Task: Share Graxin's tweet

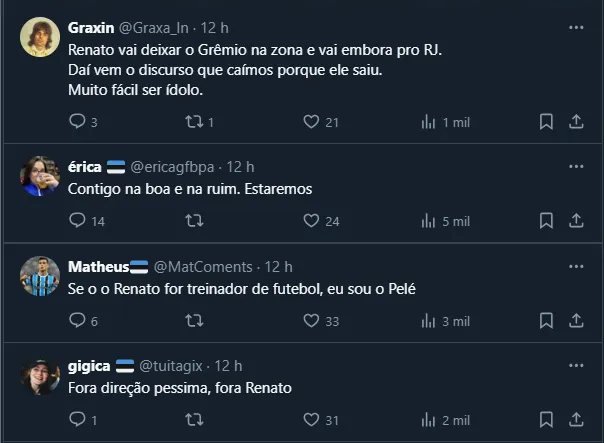Action: (x=576, y=122)
